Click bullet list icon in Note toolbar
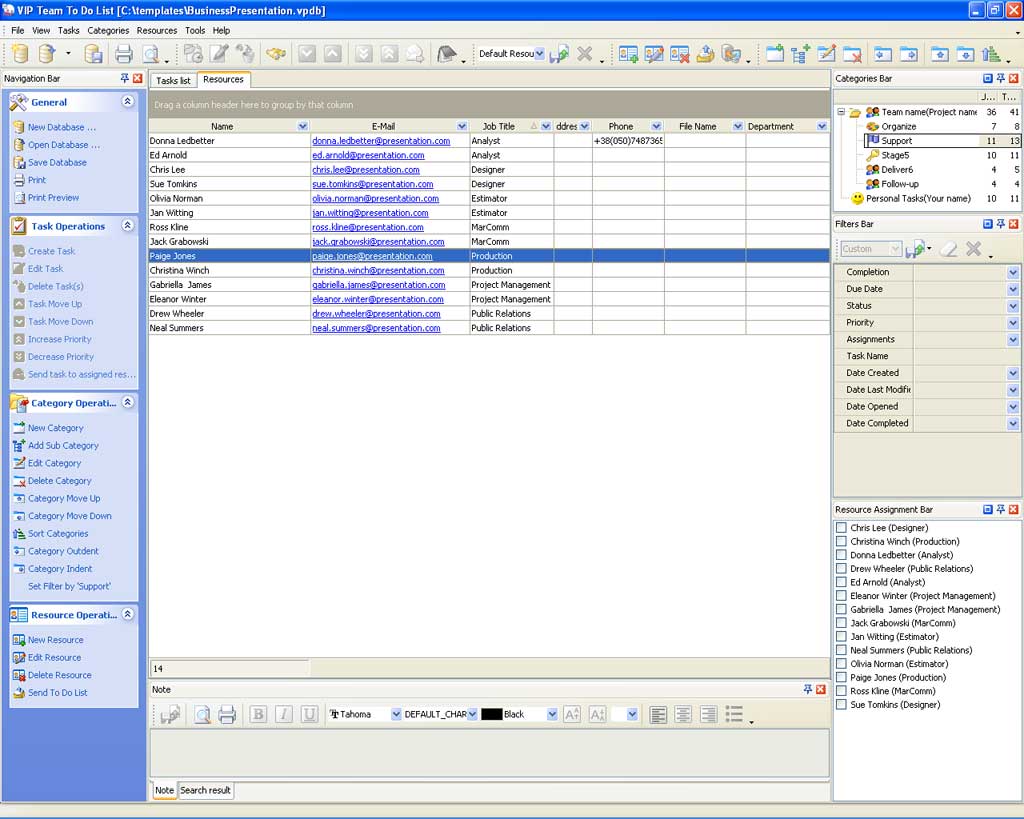 pos(734,714)
